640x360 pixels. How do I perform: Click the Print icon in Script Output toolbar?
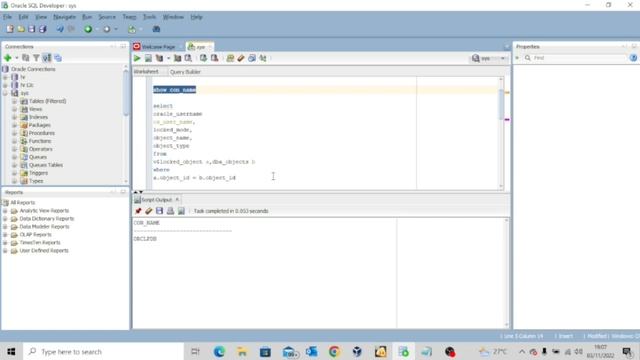pos(170,211)
